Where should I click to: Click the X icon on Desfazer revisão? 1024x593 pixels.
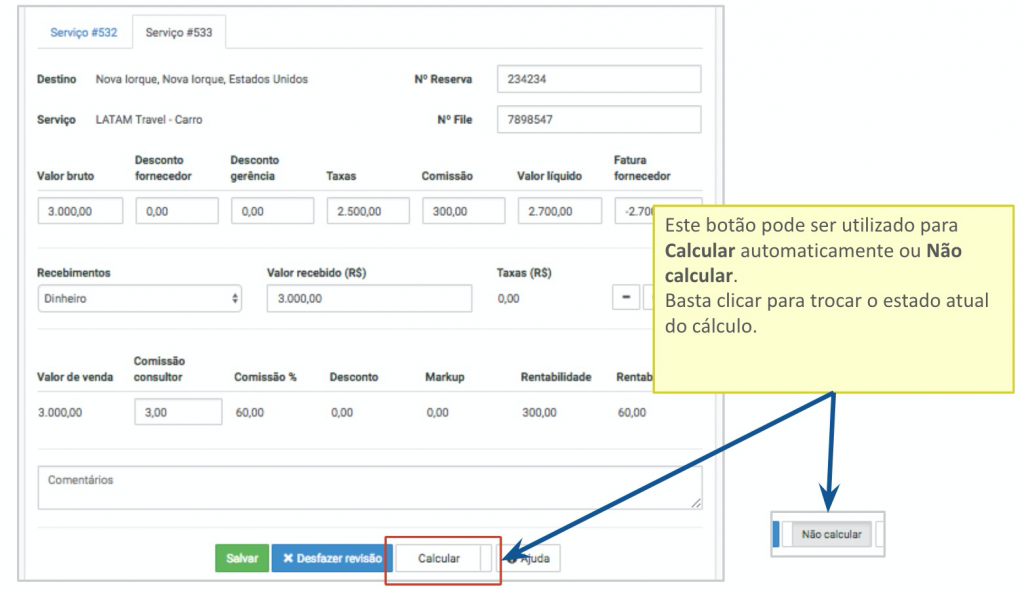[x=288, y=558]
